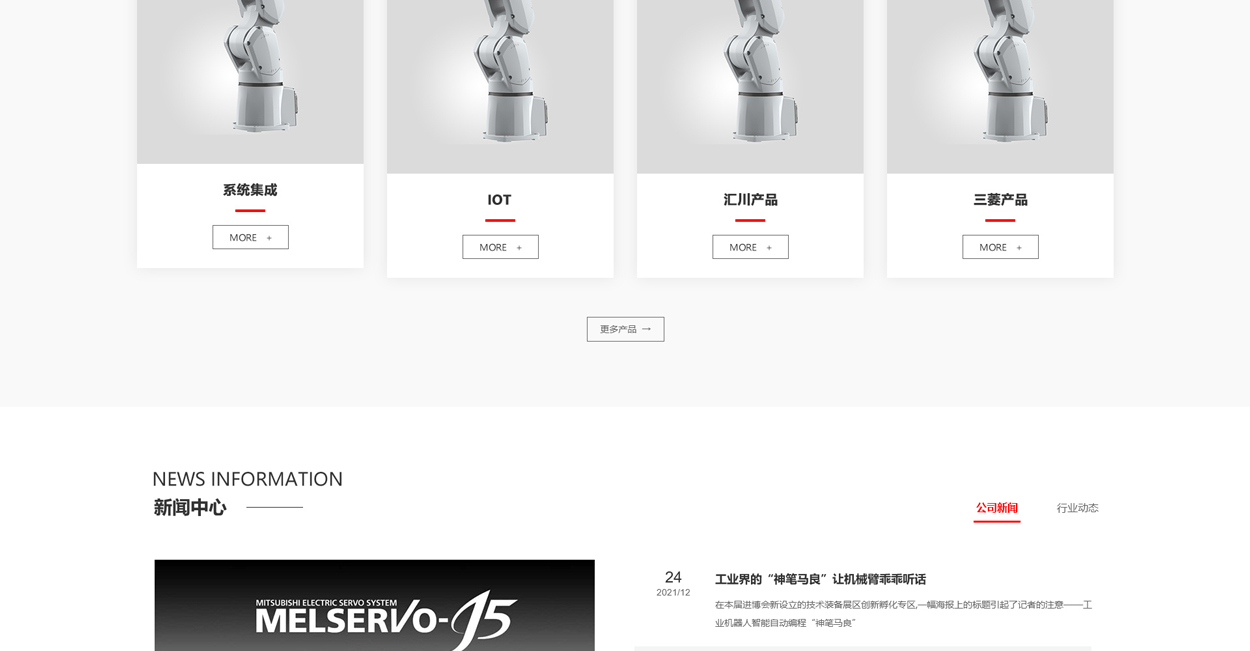Click the plus icon in IOT MORE button
1250x651 pixels.
[519, 248]
